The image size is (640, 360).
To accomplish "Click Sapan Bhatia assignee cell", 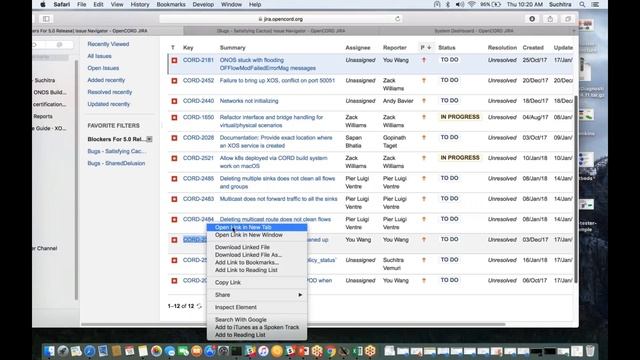I will [353, 142].
